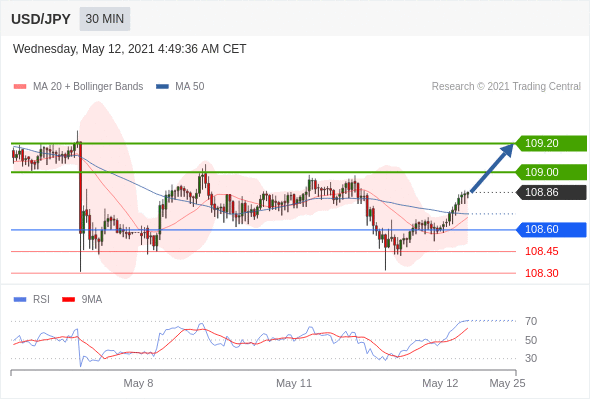Click the chart date and time heading
This screenshot has height=400, width=590.
(x=129, y=49)
